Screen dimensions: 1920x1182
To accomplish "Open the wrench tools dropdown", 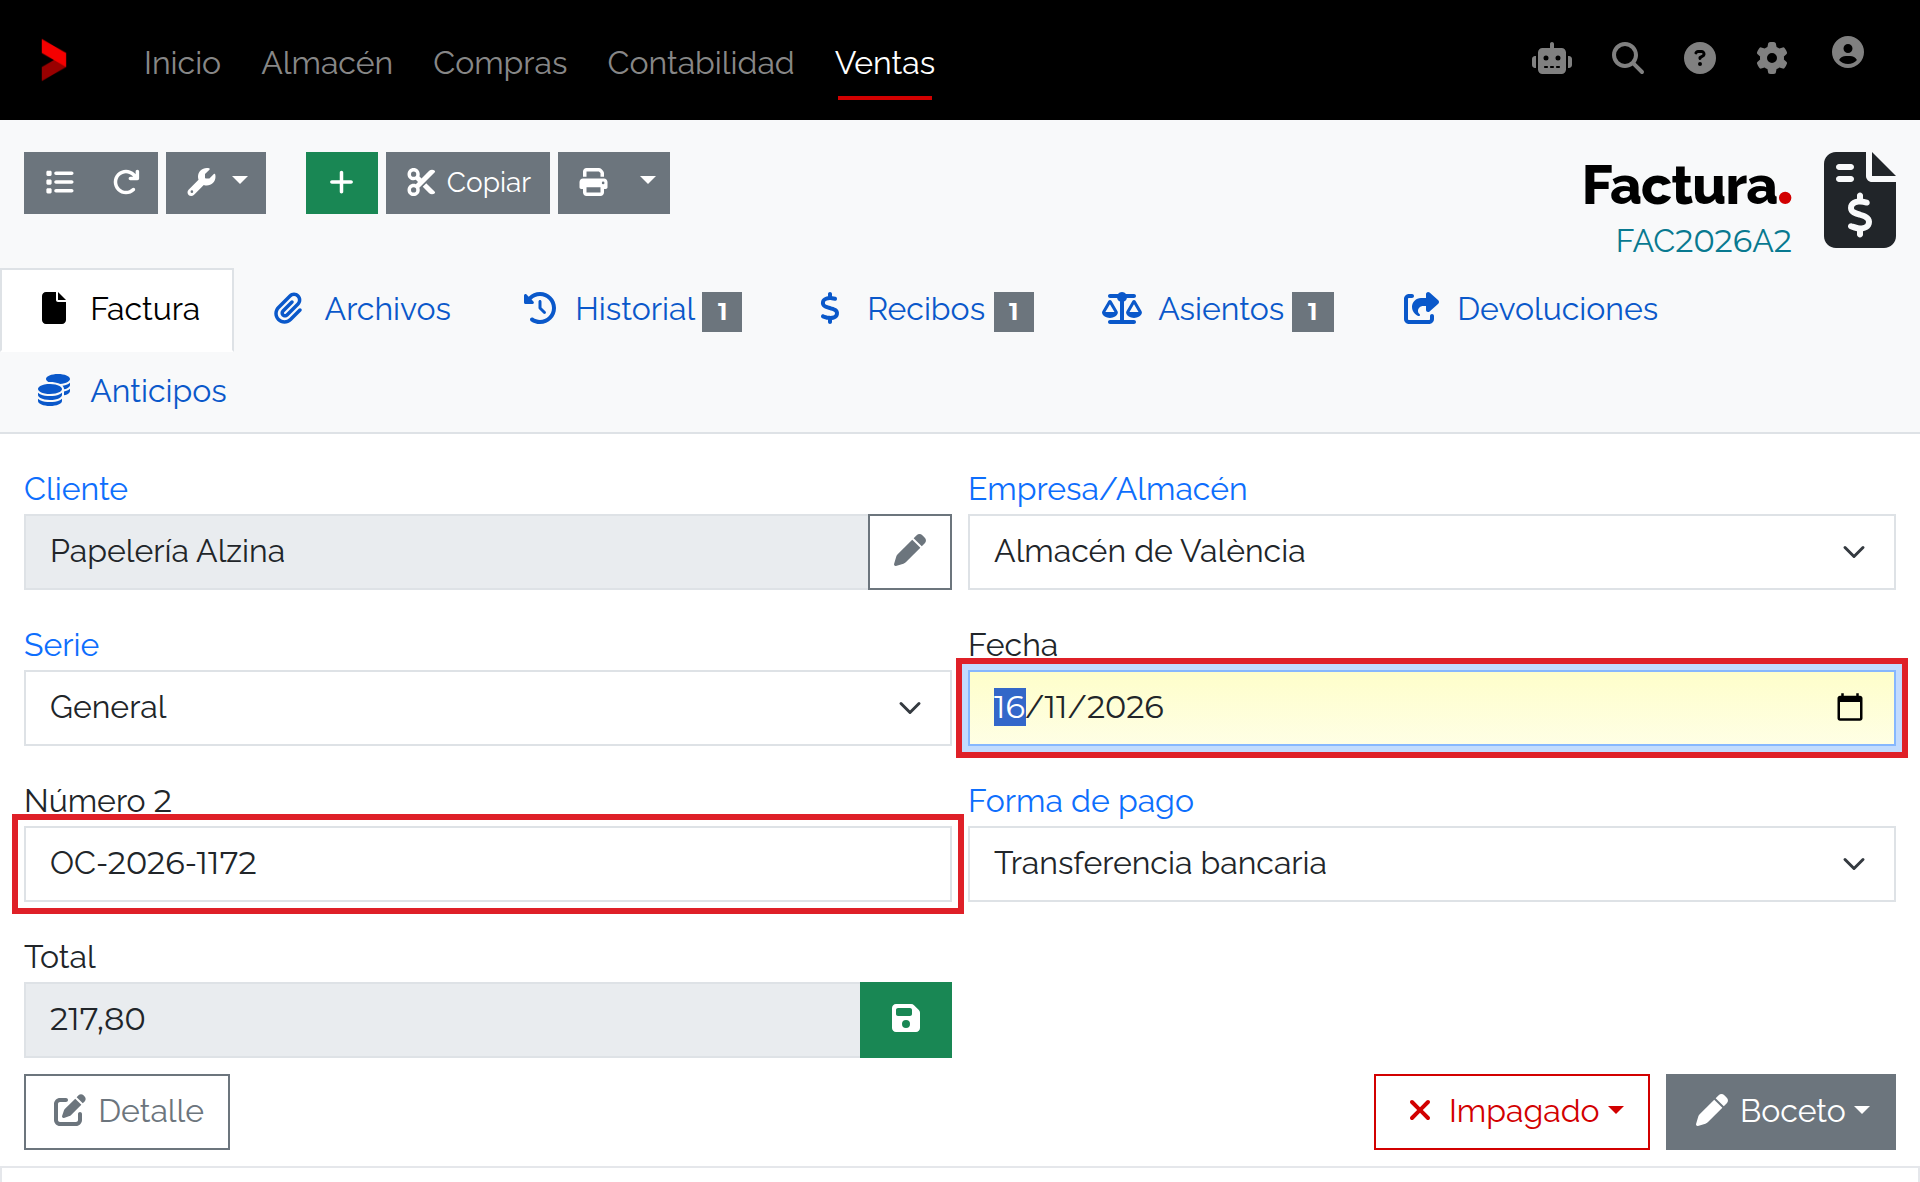I will (x=216, y=183).
